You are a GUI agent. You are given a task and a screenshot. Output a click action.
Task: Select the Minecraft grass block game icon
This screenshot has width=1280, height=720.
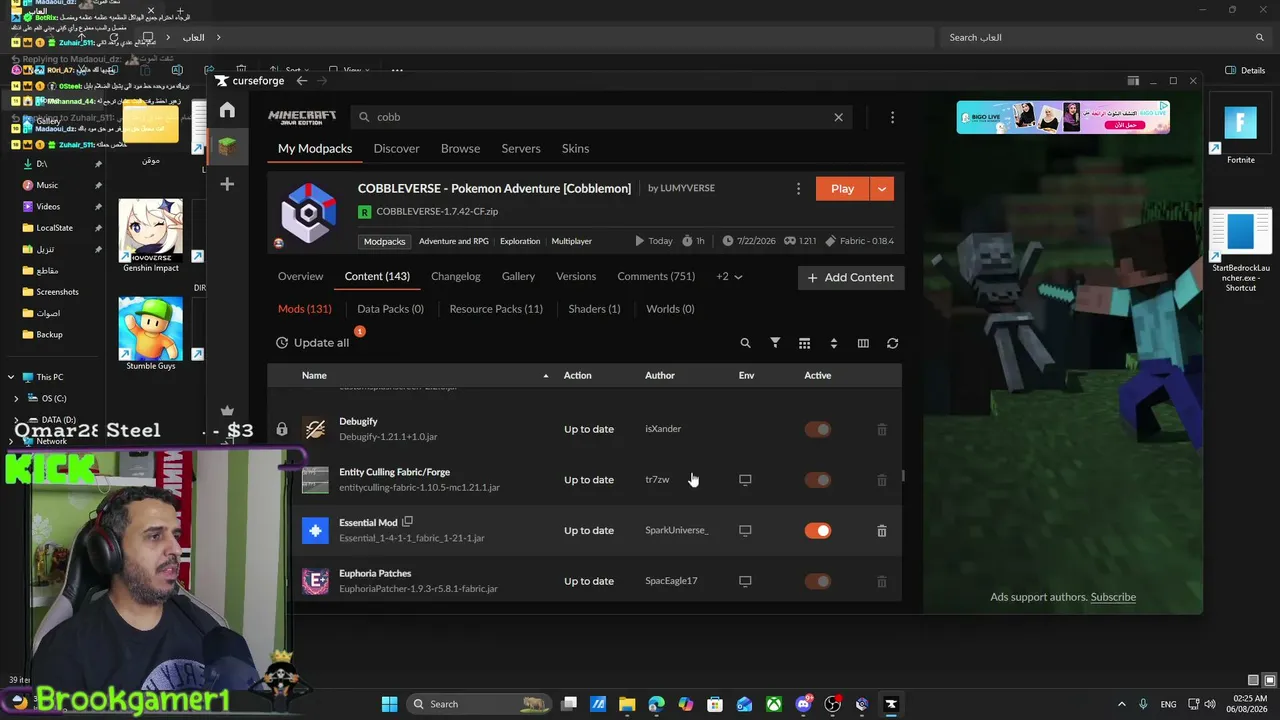point(227,147)
